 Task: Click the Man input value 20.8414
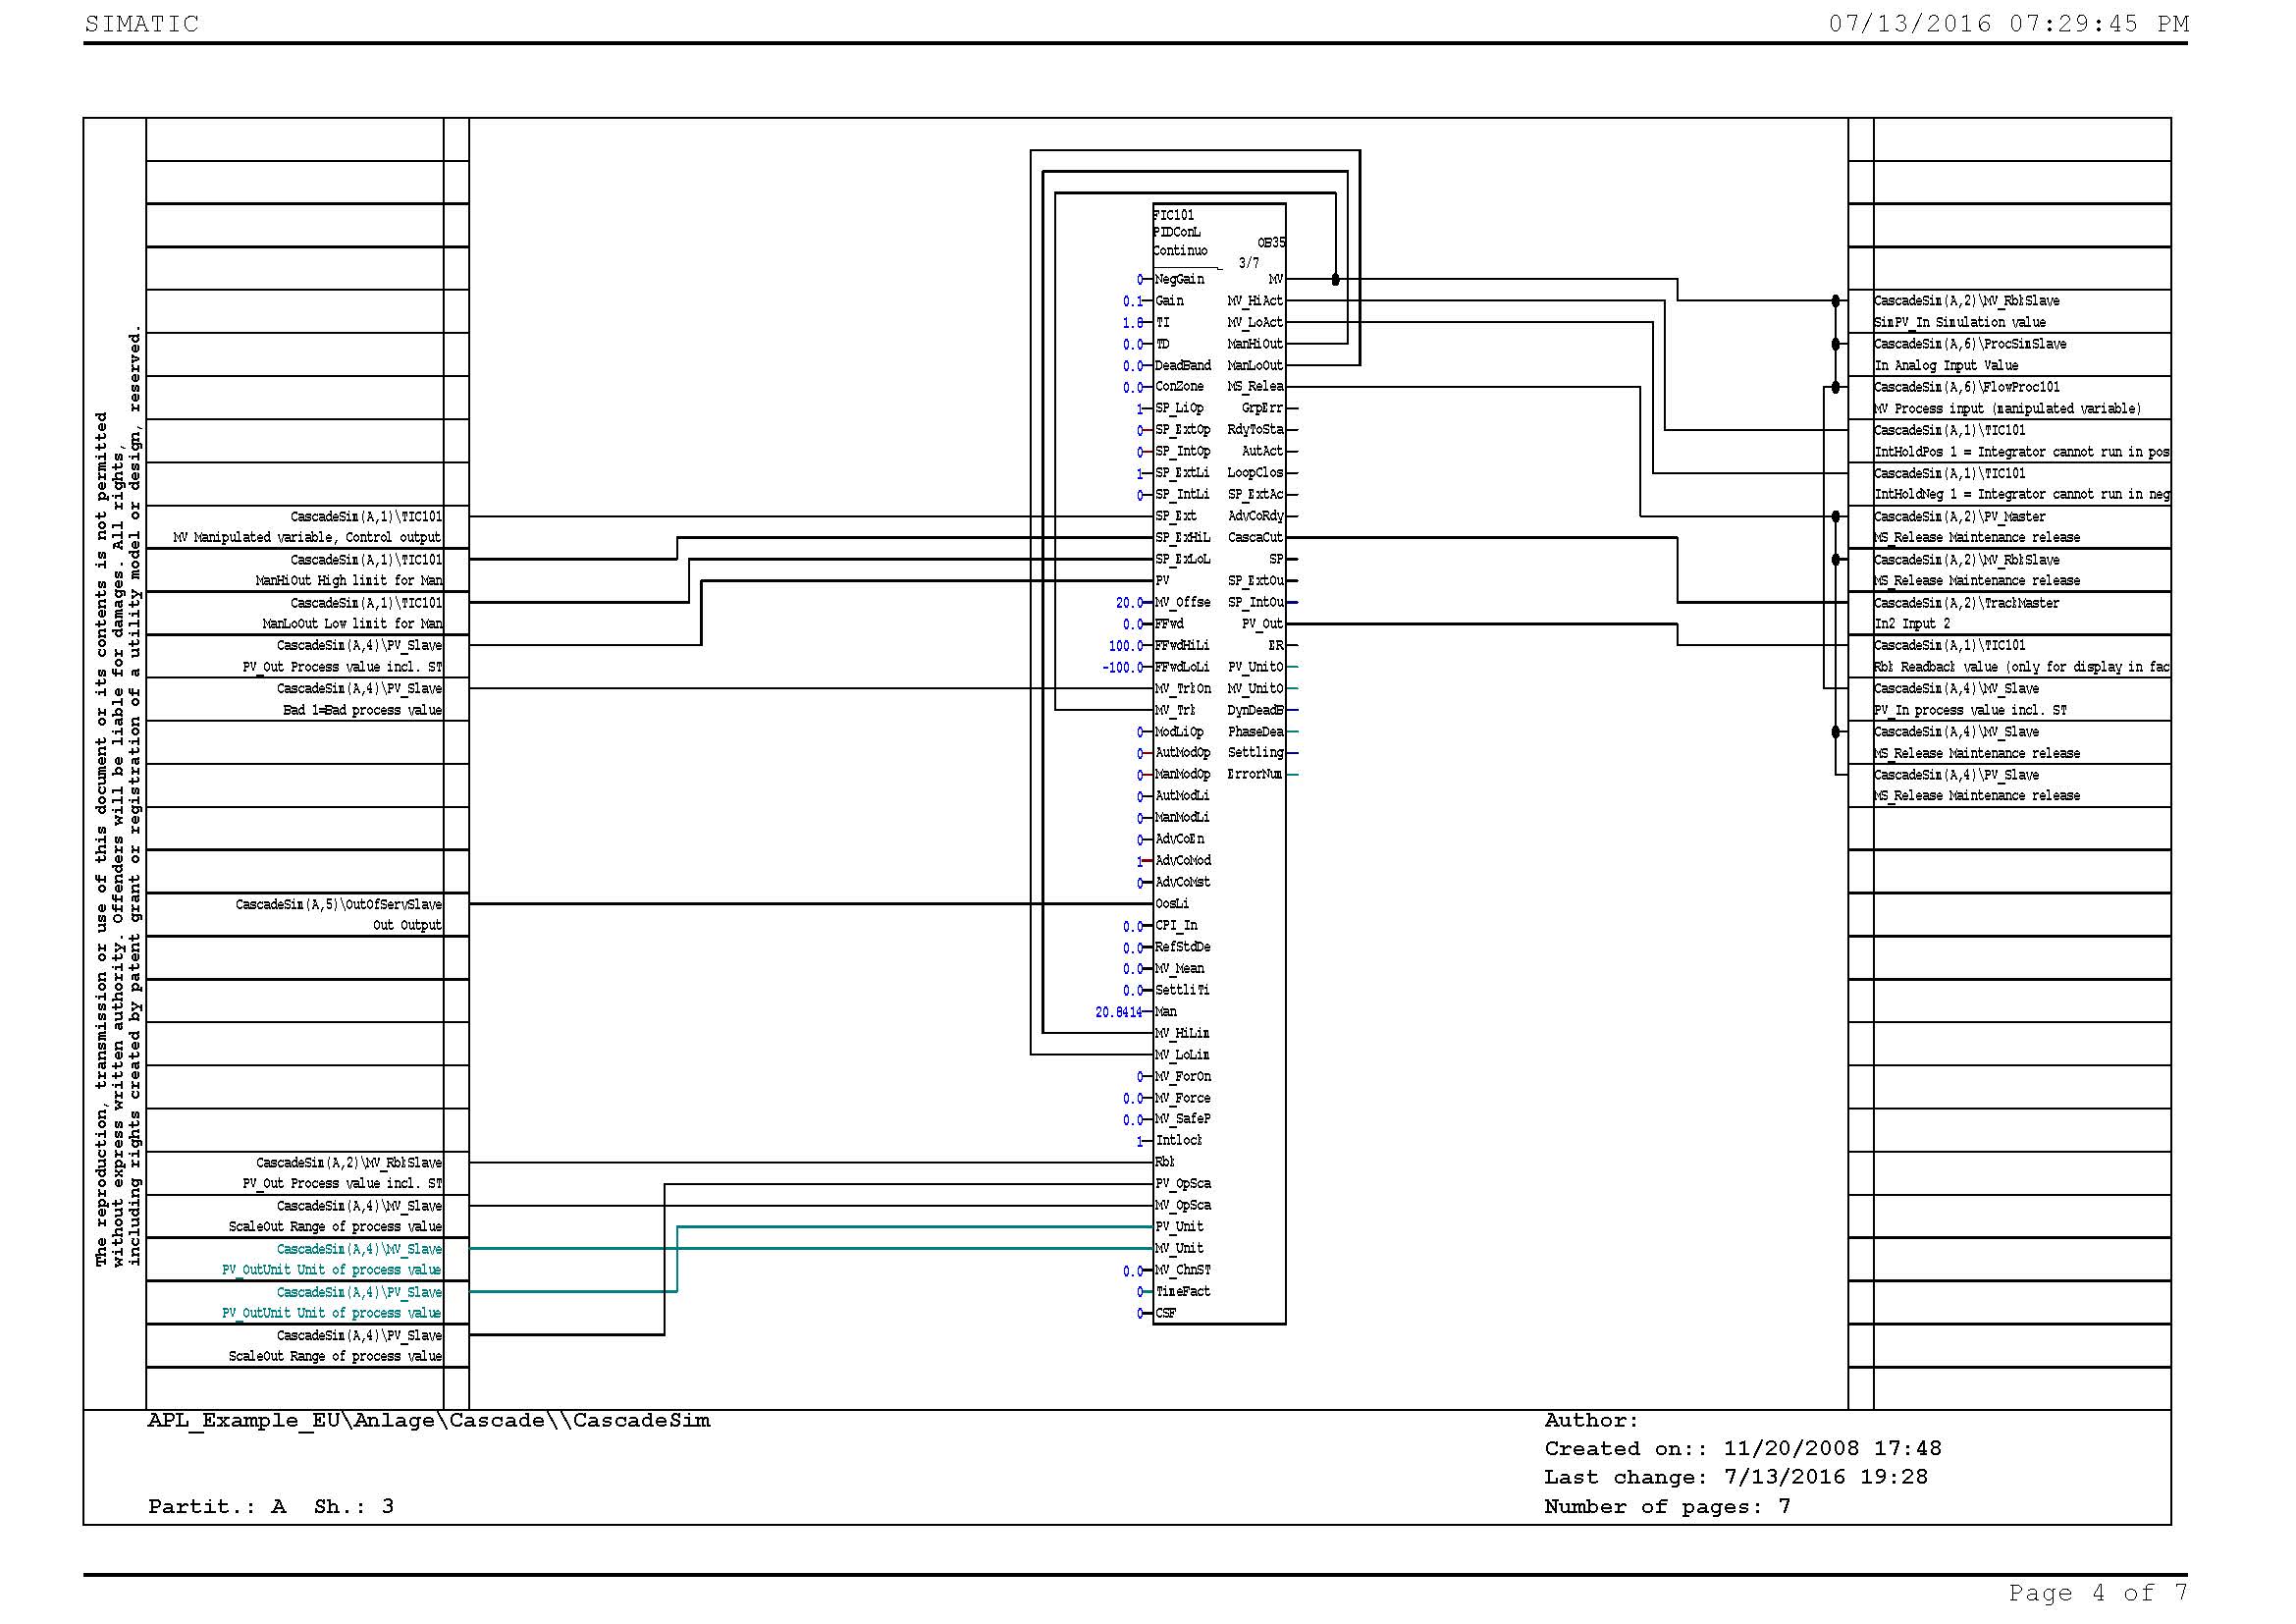pos(1118,1013)
